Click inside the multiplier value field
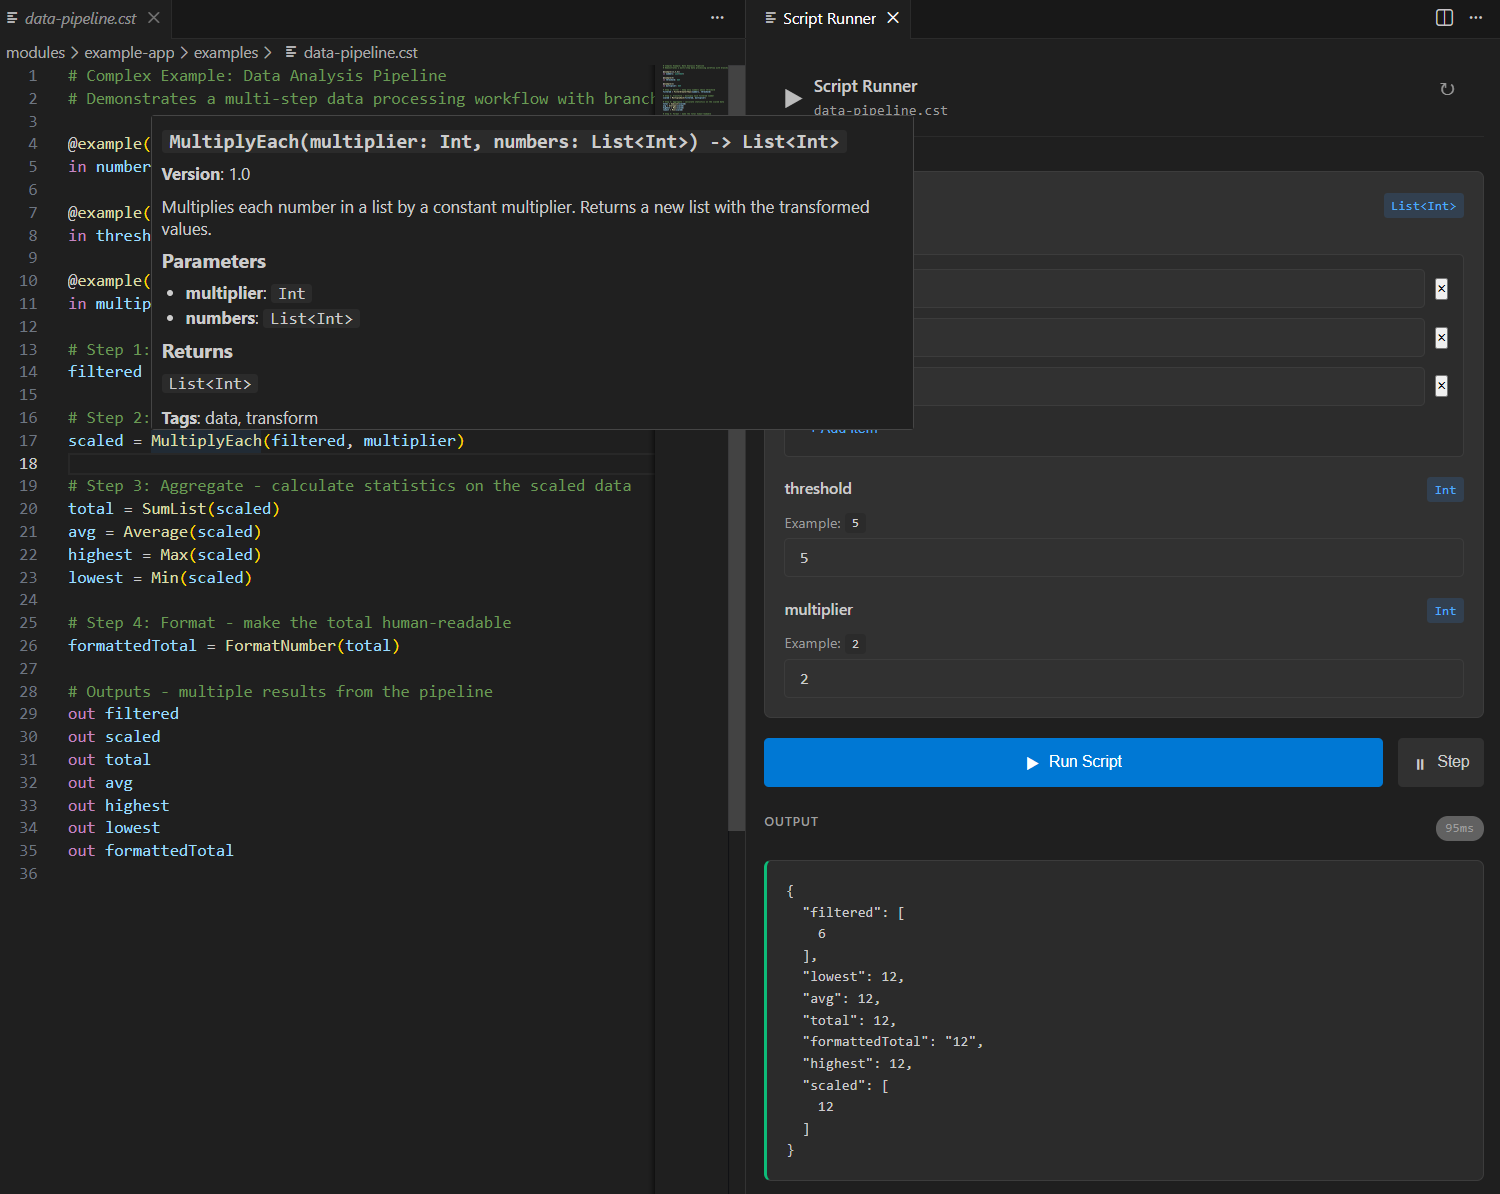Viewport: 1500px width, 1194px height. [1123, 679]
